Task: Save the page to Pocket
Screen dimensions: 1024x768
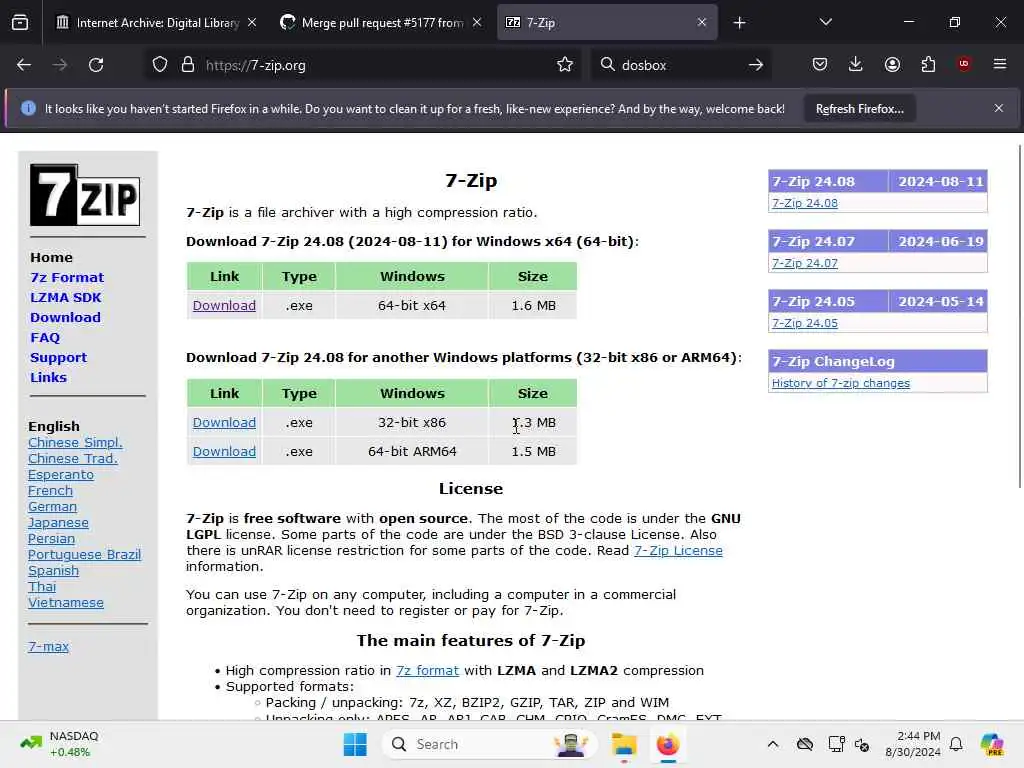Action: [x=820, y=64]
